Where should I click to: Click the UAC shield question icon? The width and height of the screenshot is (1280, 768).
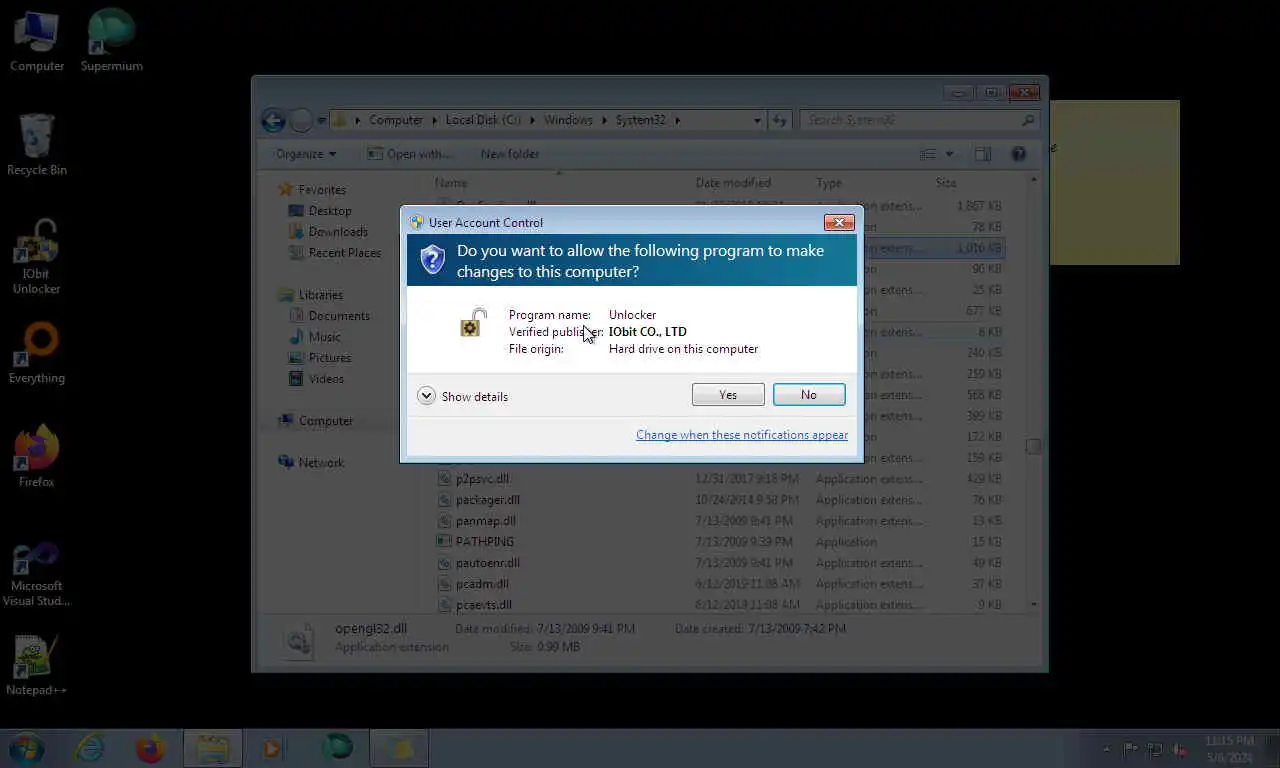coord(432,260)
